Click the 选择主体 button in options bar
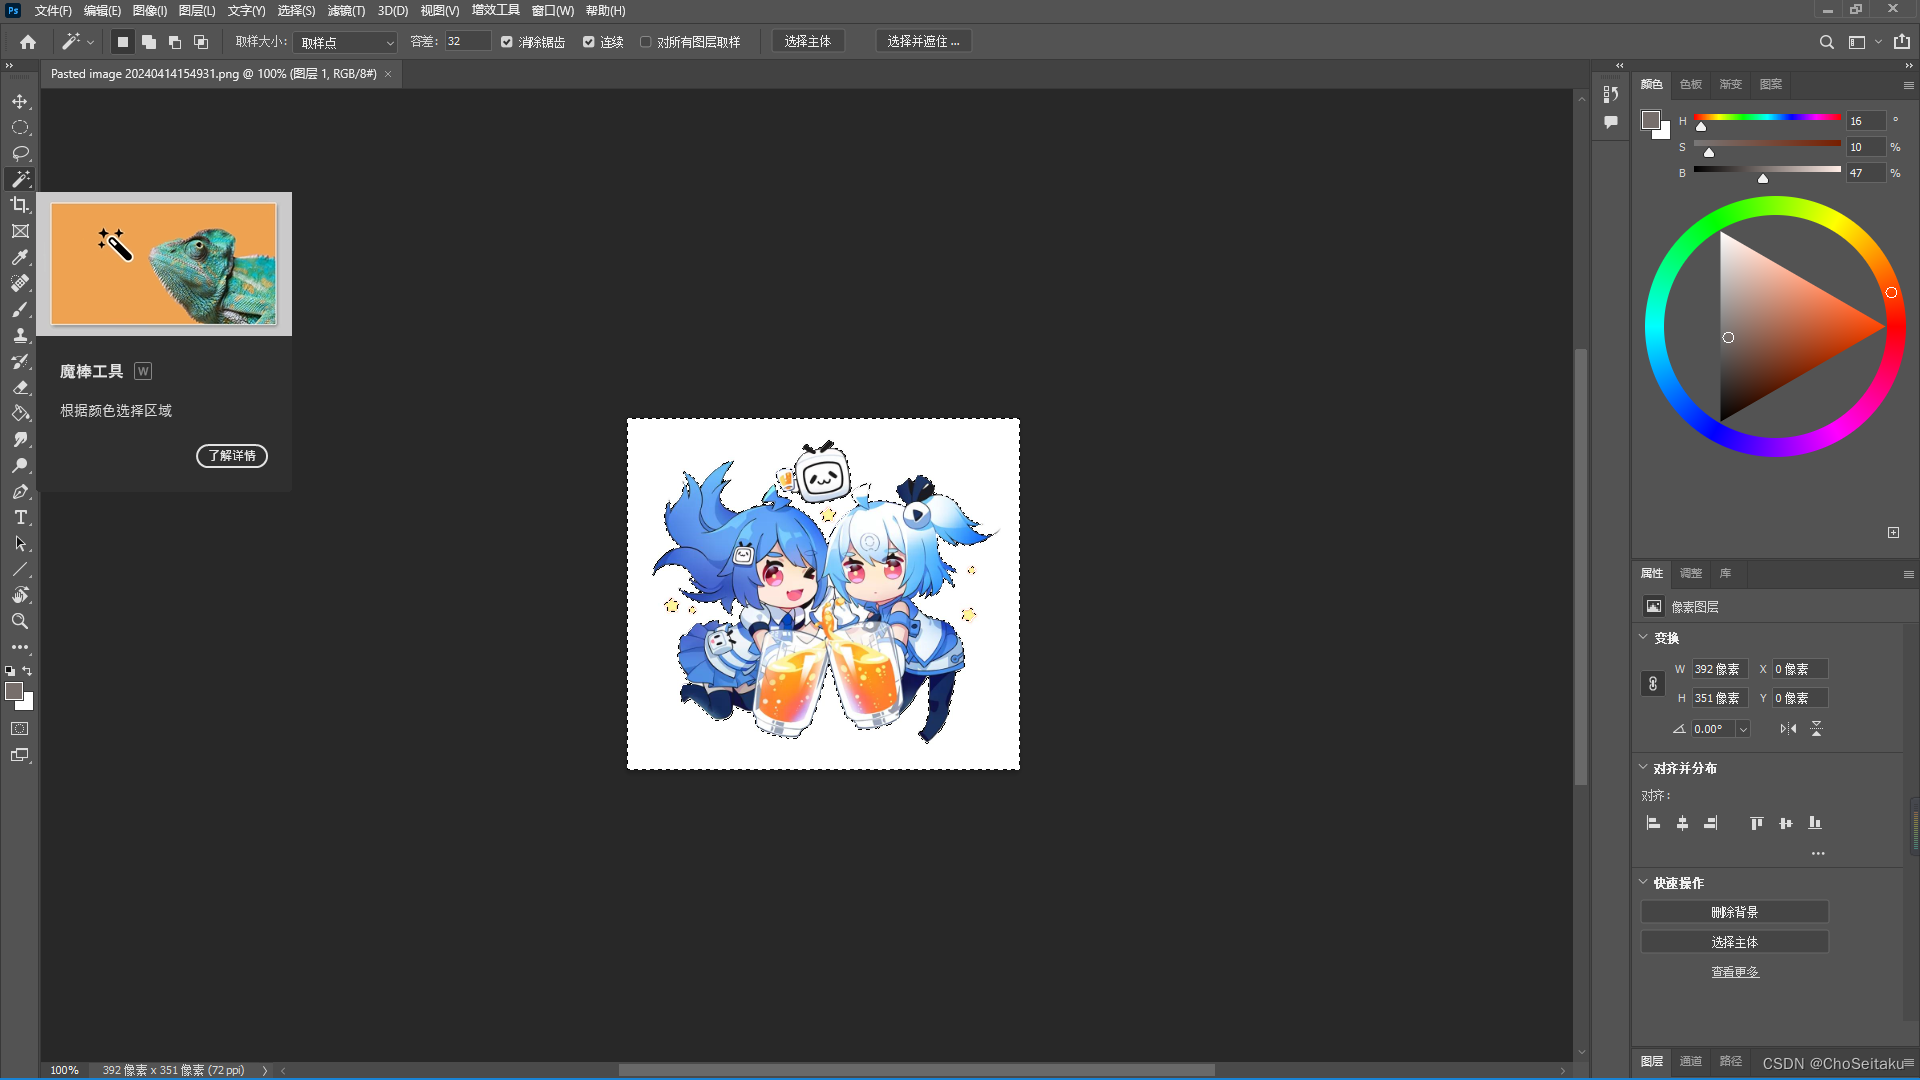 808,42
